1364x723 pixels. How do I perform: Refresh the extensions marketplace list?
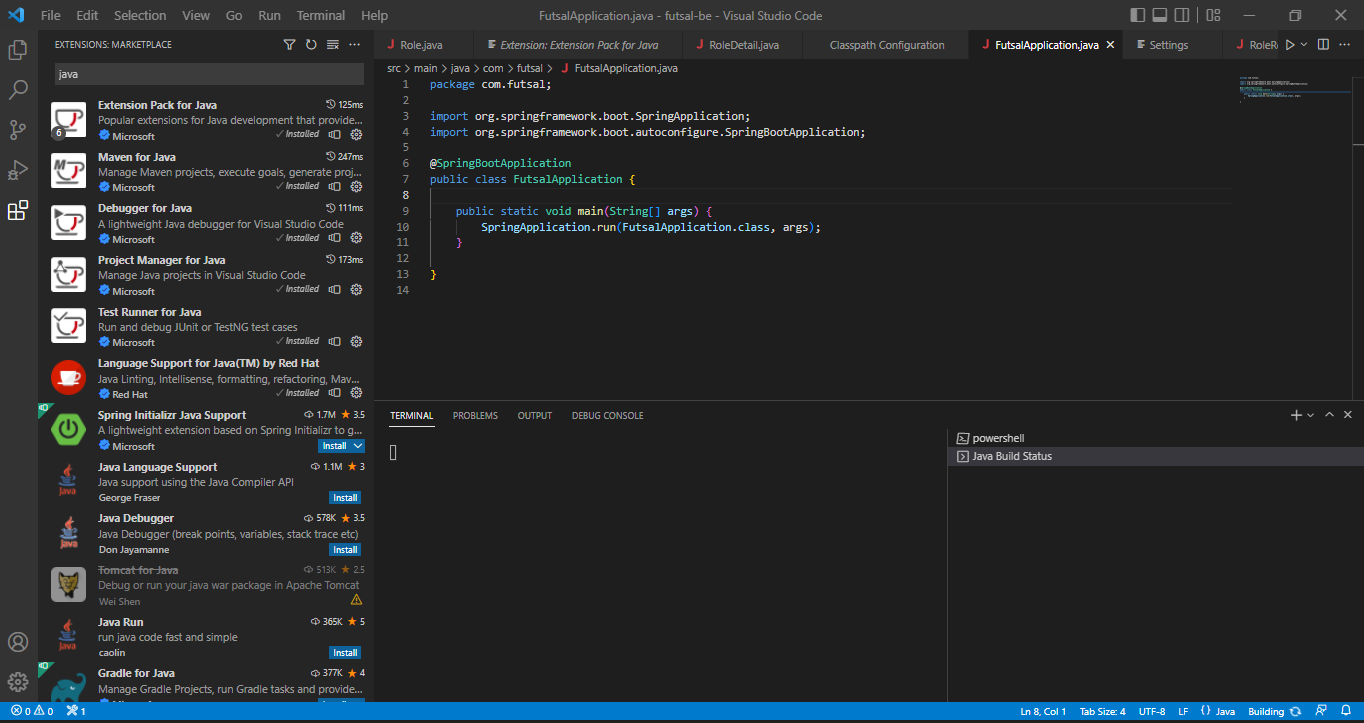pos(311,45)
